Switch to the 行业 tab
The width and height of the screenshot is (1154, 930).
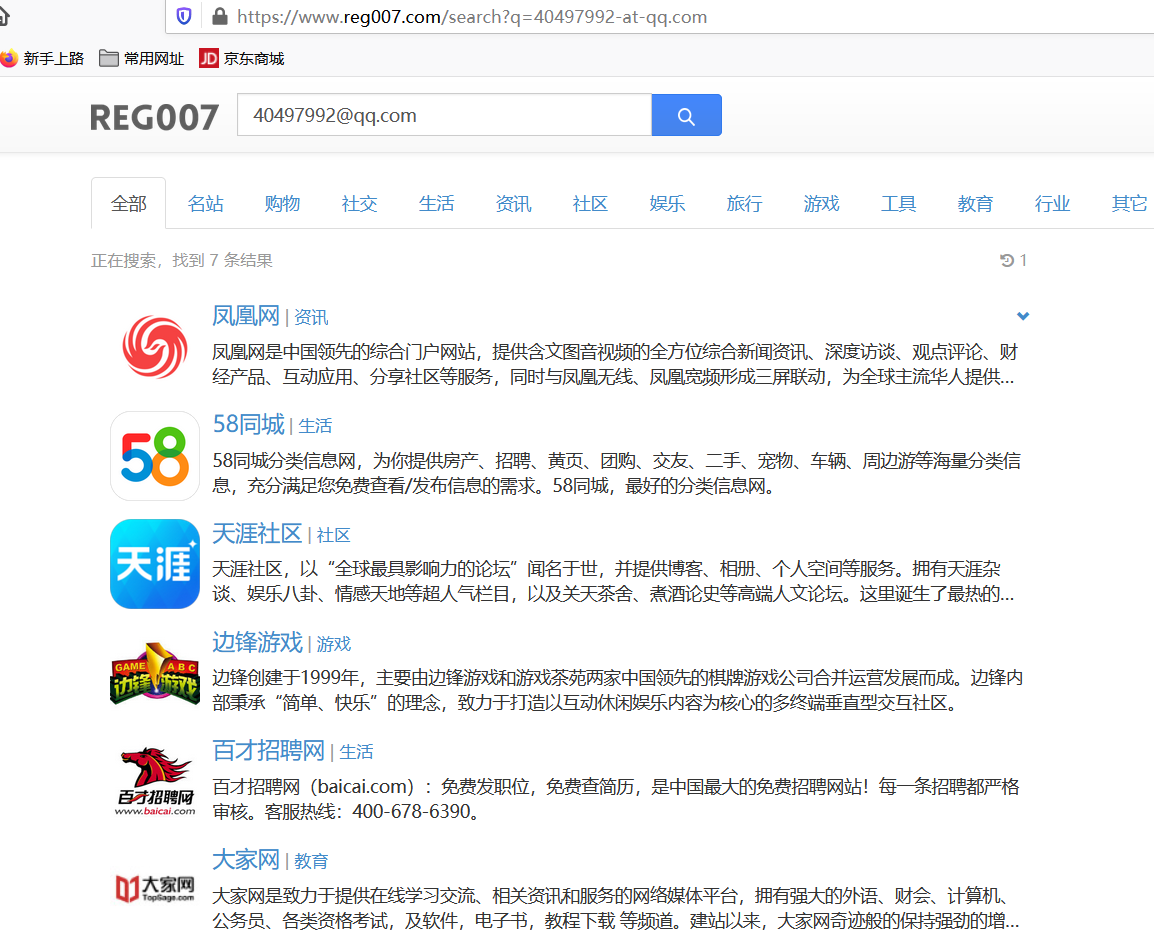pyautogui.click(x=1052, y=203)
